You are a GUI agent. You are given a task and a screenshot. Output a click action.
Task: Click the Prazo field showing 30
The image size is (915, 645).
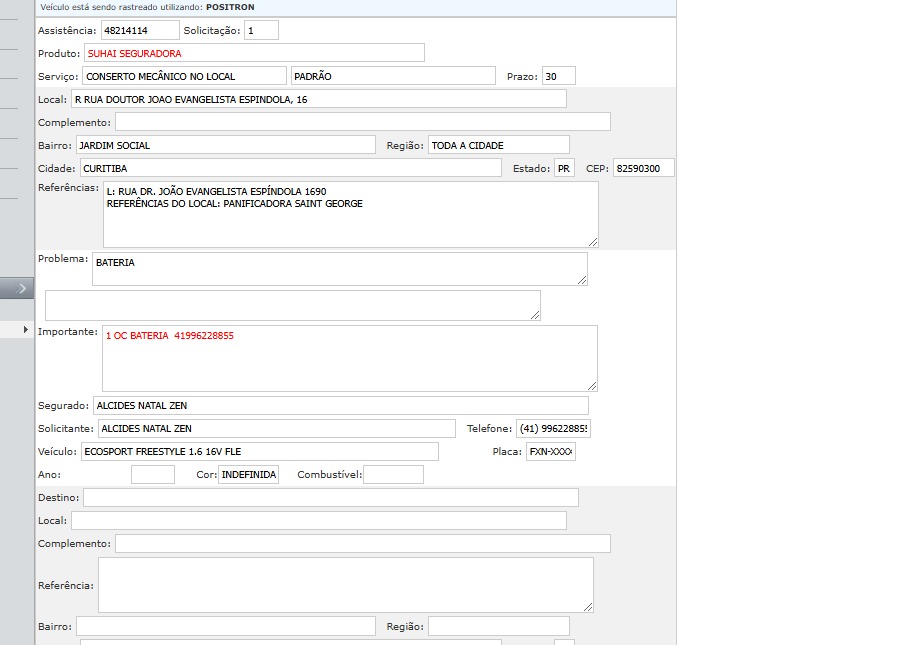click(x=558, y=76)
